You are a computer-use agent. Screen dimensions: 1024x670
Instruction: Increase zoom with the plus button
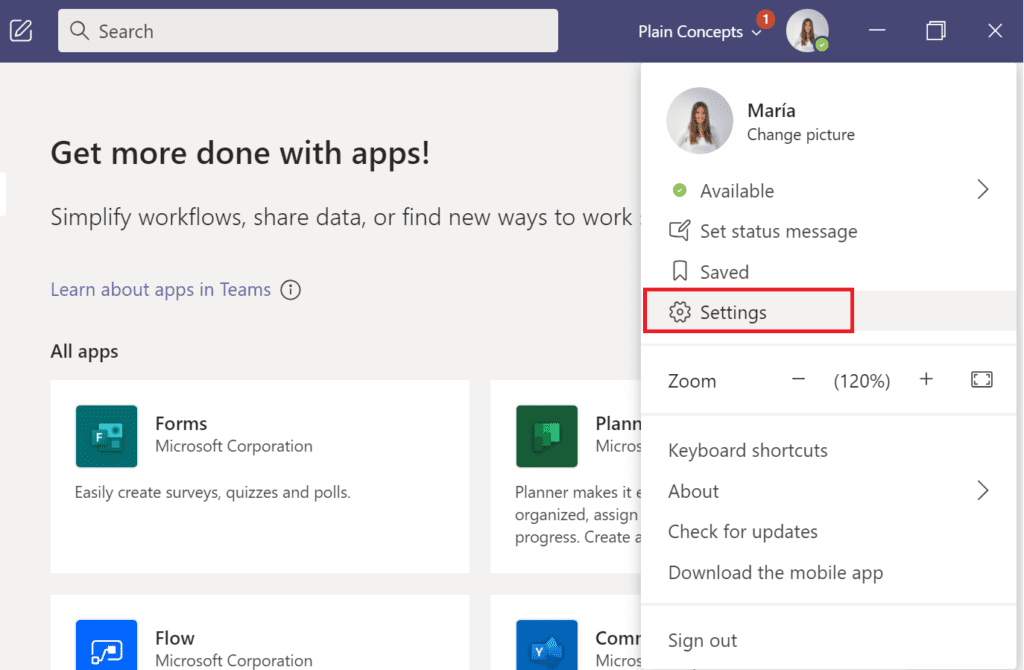coord(926,380)
